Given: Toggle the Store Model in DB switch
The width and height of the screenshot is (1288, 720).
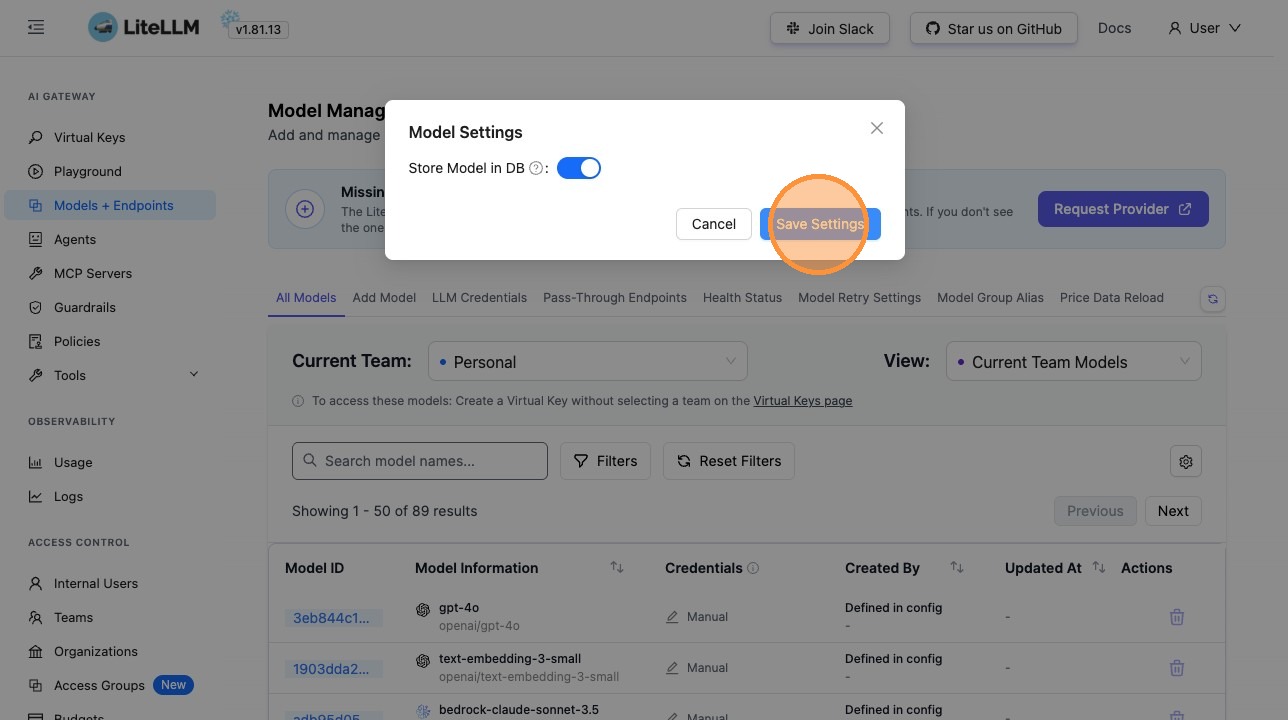Looking at the screenshot, I should [579, 168].
